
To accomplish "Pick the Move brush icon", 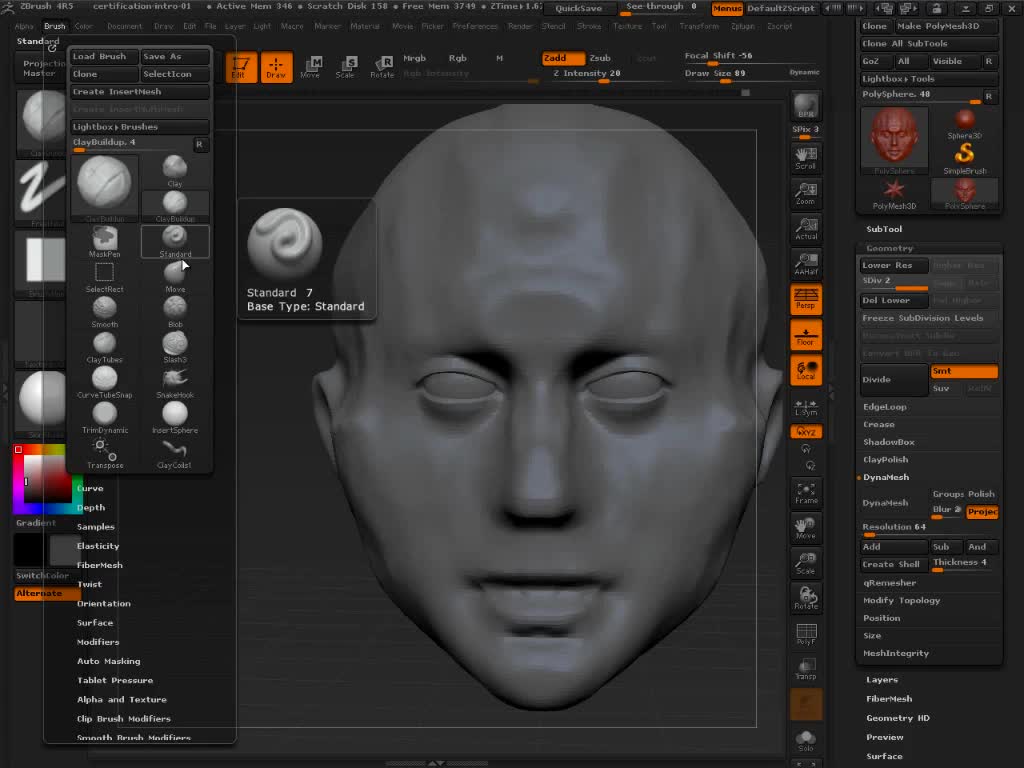I will (174, 277).
